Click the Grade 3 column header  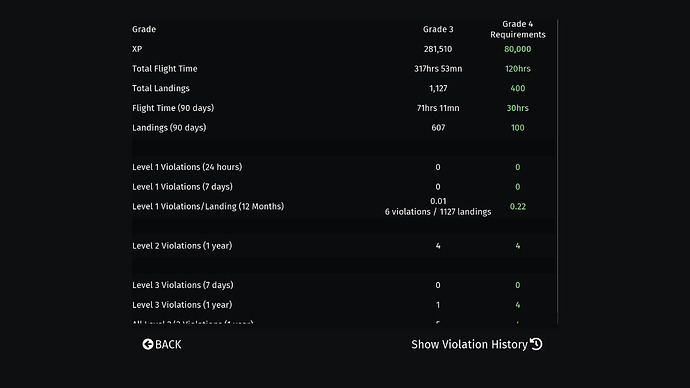438,29
